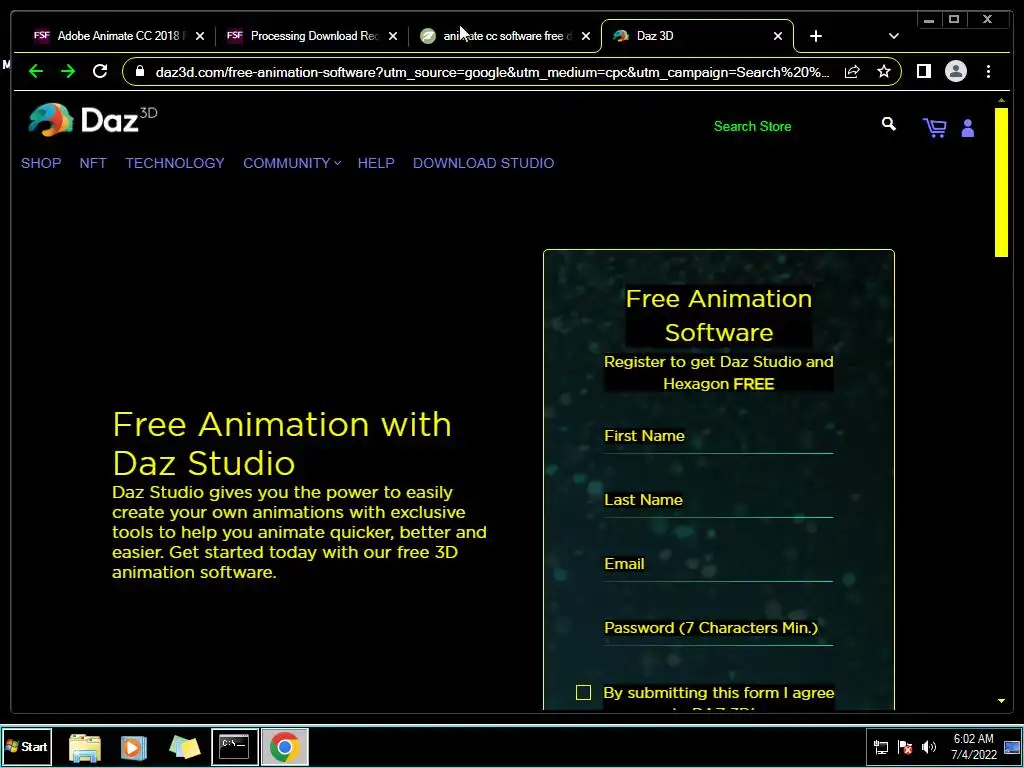
Task: Share this page icon in address bar
Action: (852, 72)
